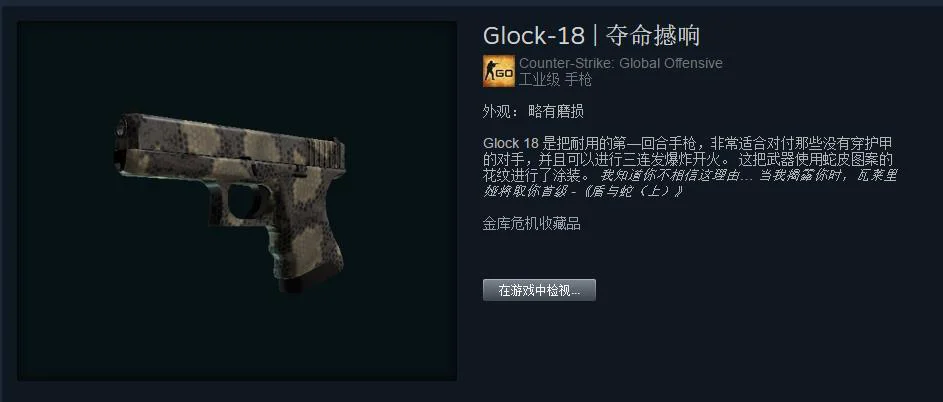Click the 工业级 手枪 rarity label
The image size is (943, 402).
point(555,79)
